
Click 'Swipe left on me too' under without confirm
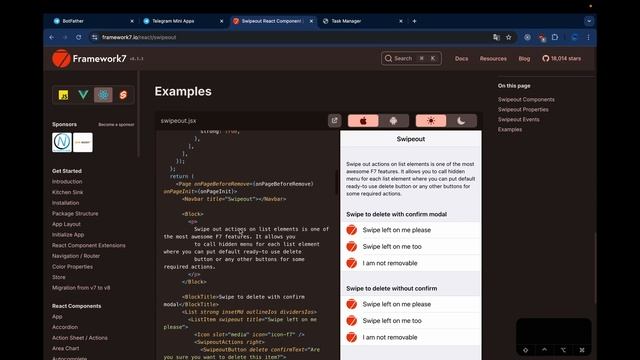[411, 321]
